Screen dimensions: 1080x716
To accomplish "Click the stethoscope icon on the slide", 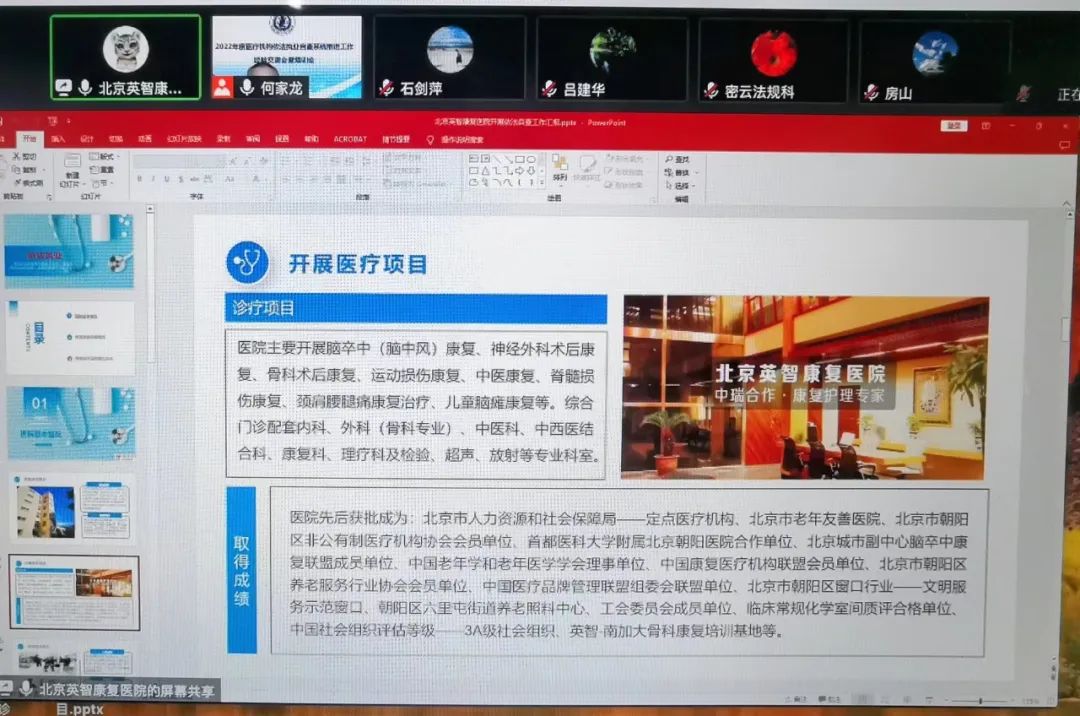I will coord(247,262).
